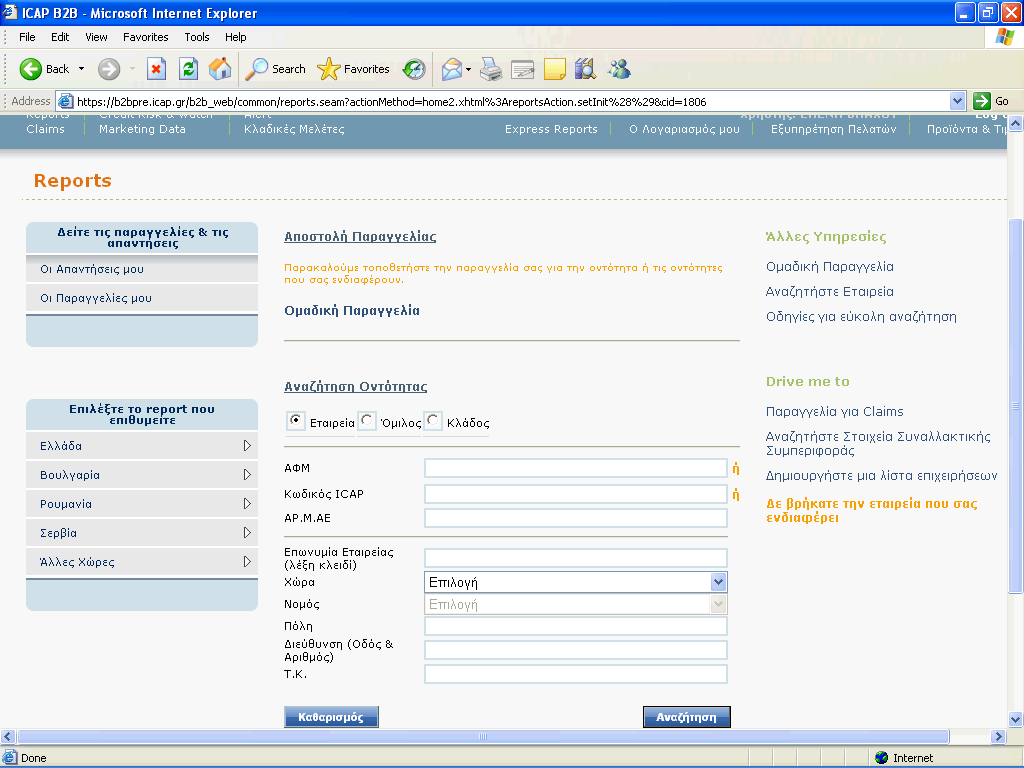Open the Favorites menu
1024x768 pixels.
coord(146,37)
